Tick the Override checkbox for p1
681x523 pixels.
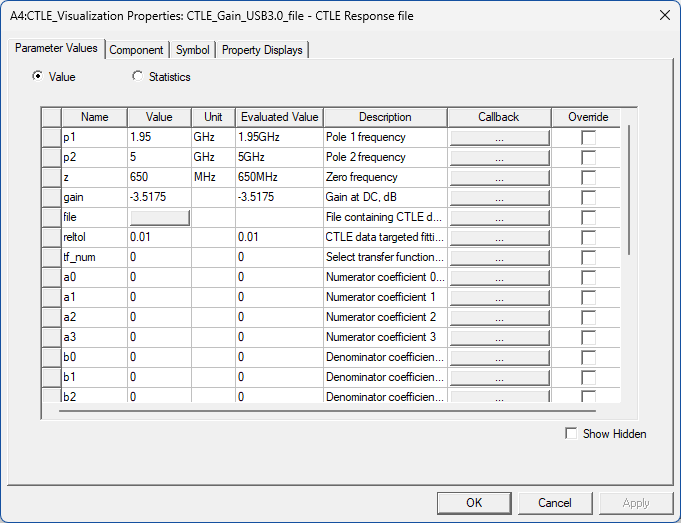[588, 138]
